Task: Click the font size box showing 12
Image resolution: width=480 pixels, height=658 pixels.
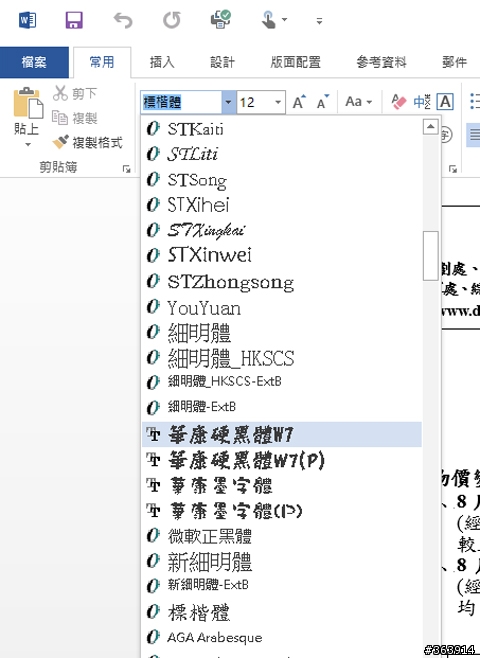Action: point(255,102)
